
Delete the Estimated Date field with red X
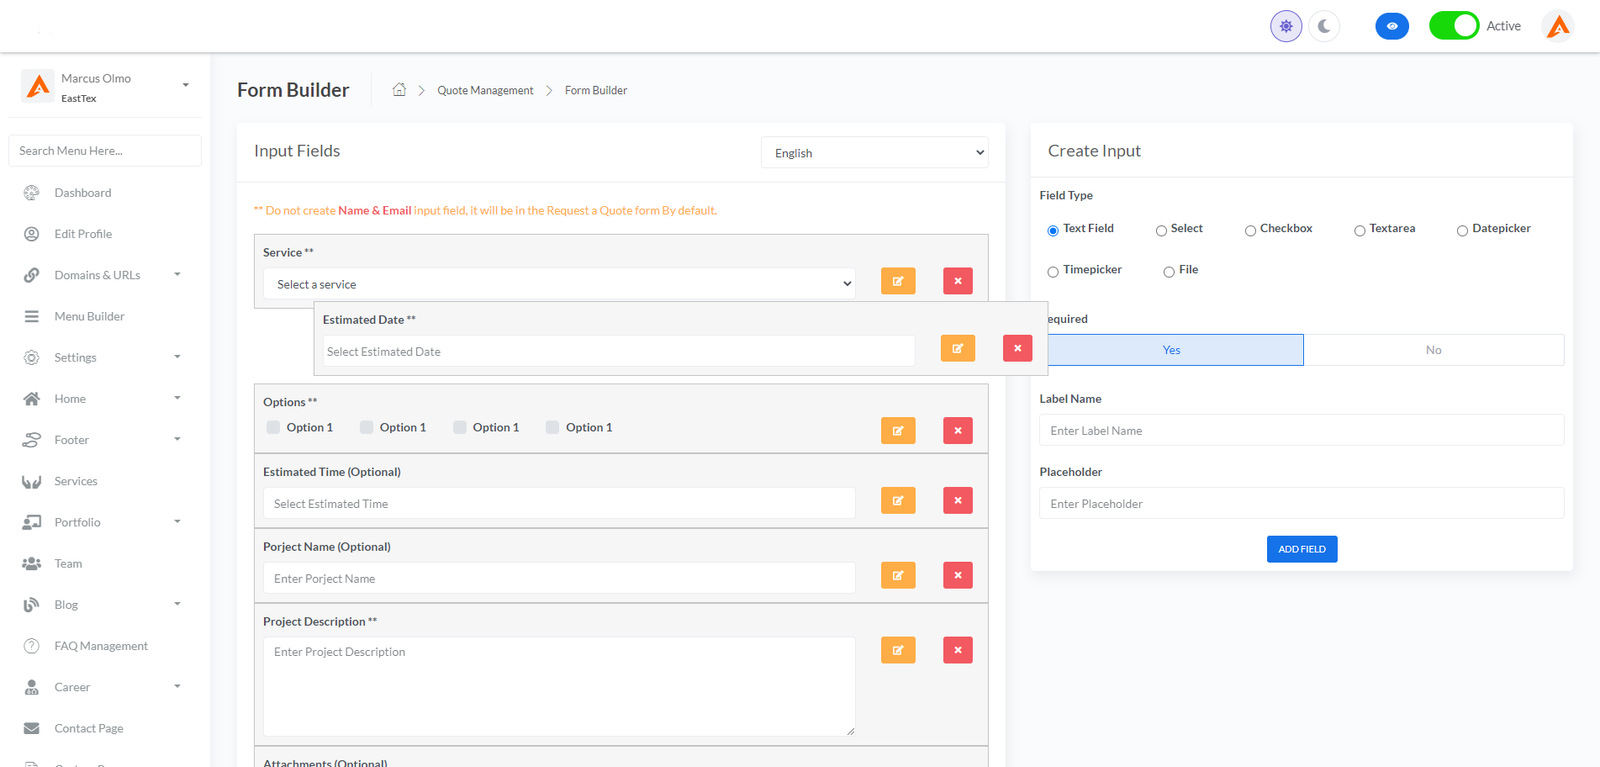1017,348
